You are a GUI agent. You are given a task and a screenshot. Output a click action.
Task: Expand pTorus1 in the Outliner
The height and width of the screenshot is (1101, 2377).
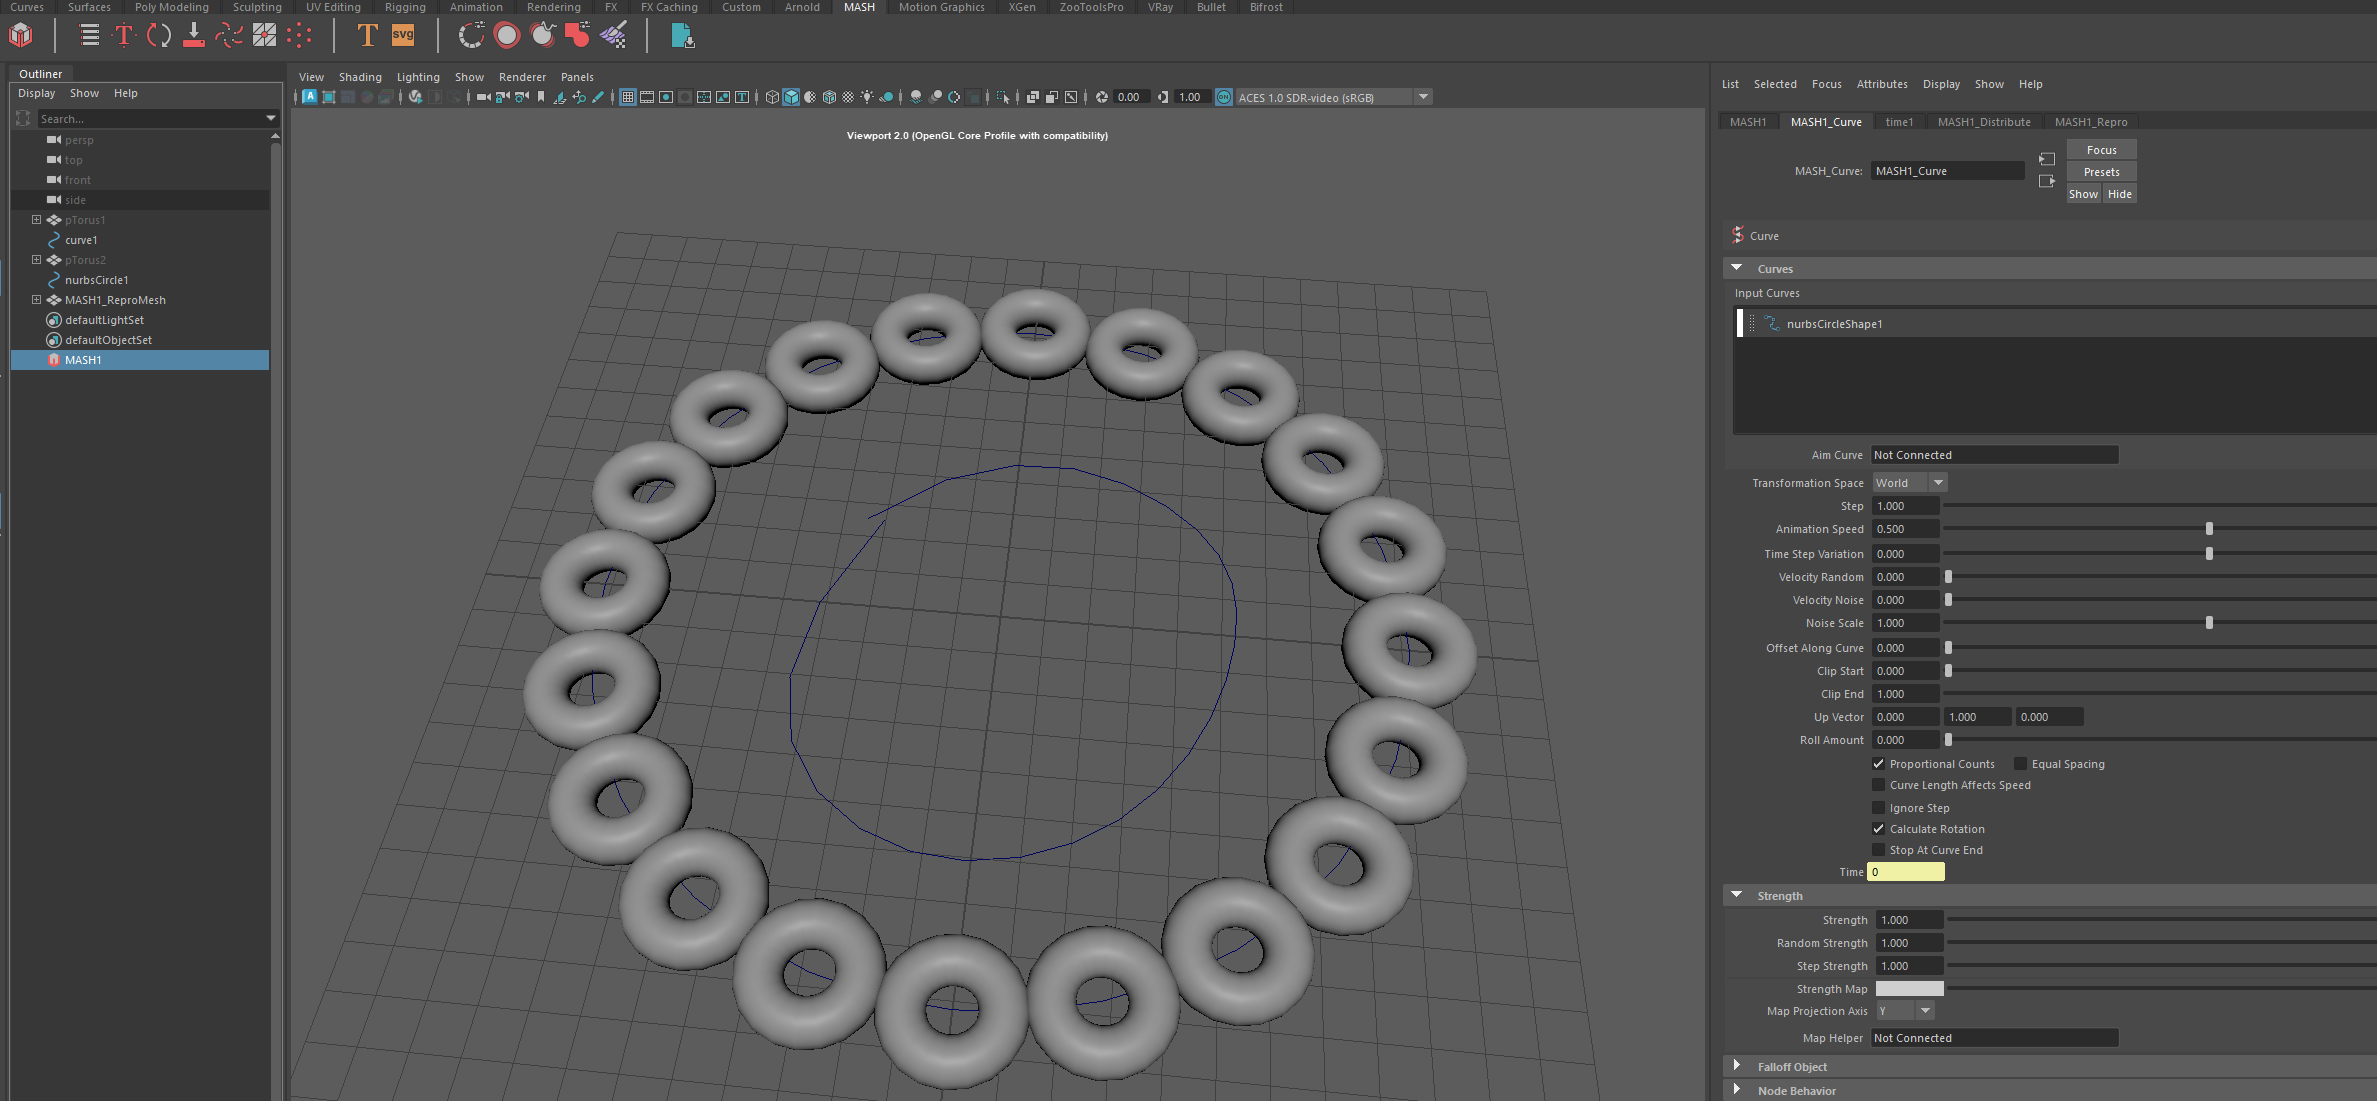point(36,219)
